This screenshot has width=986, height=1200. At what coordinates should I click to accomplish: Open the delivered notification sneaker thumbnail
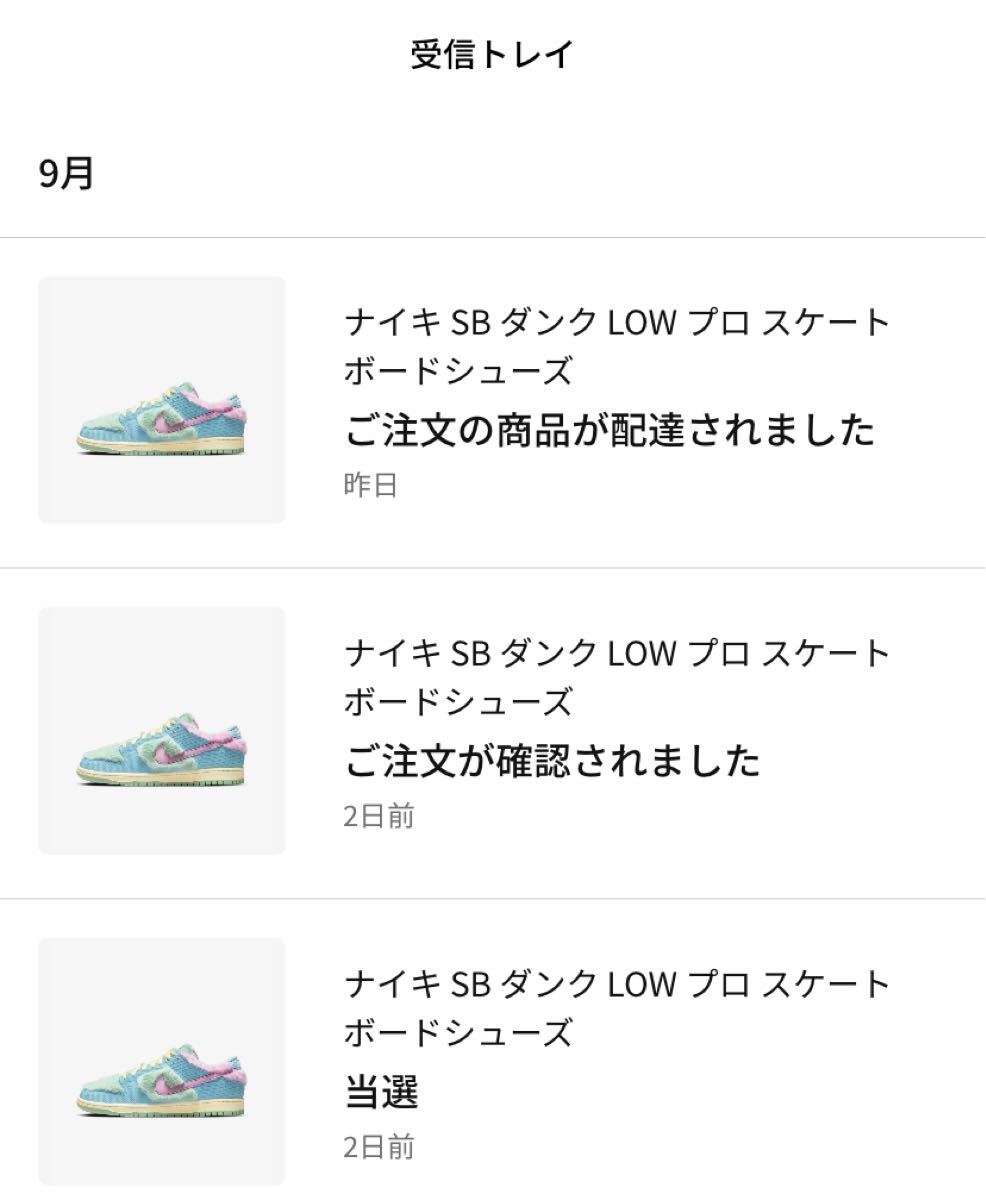pos(162,400)
